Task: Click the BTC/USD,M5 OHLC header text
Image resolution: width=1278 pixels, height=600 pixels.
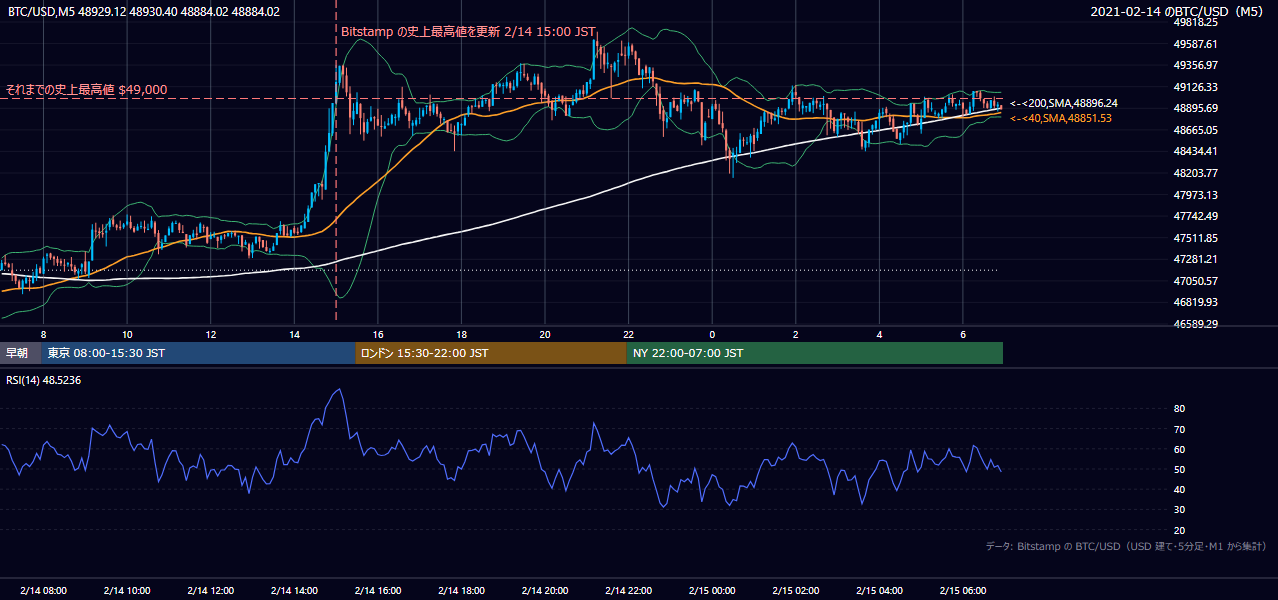Action: point(144,12)
